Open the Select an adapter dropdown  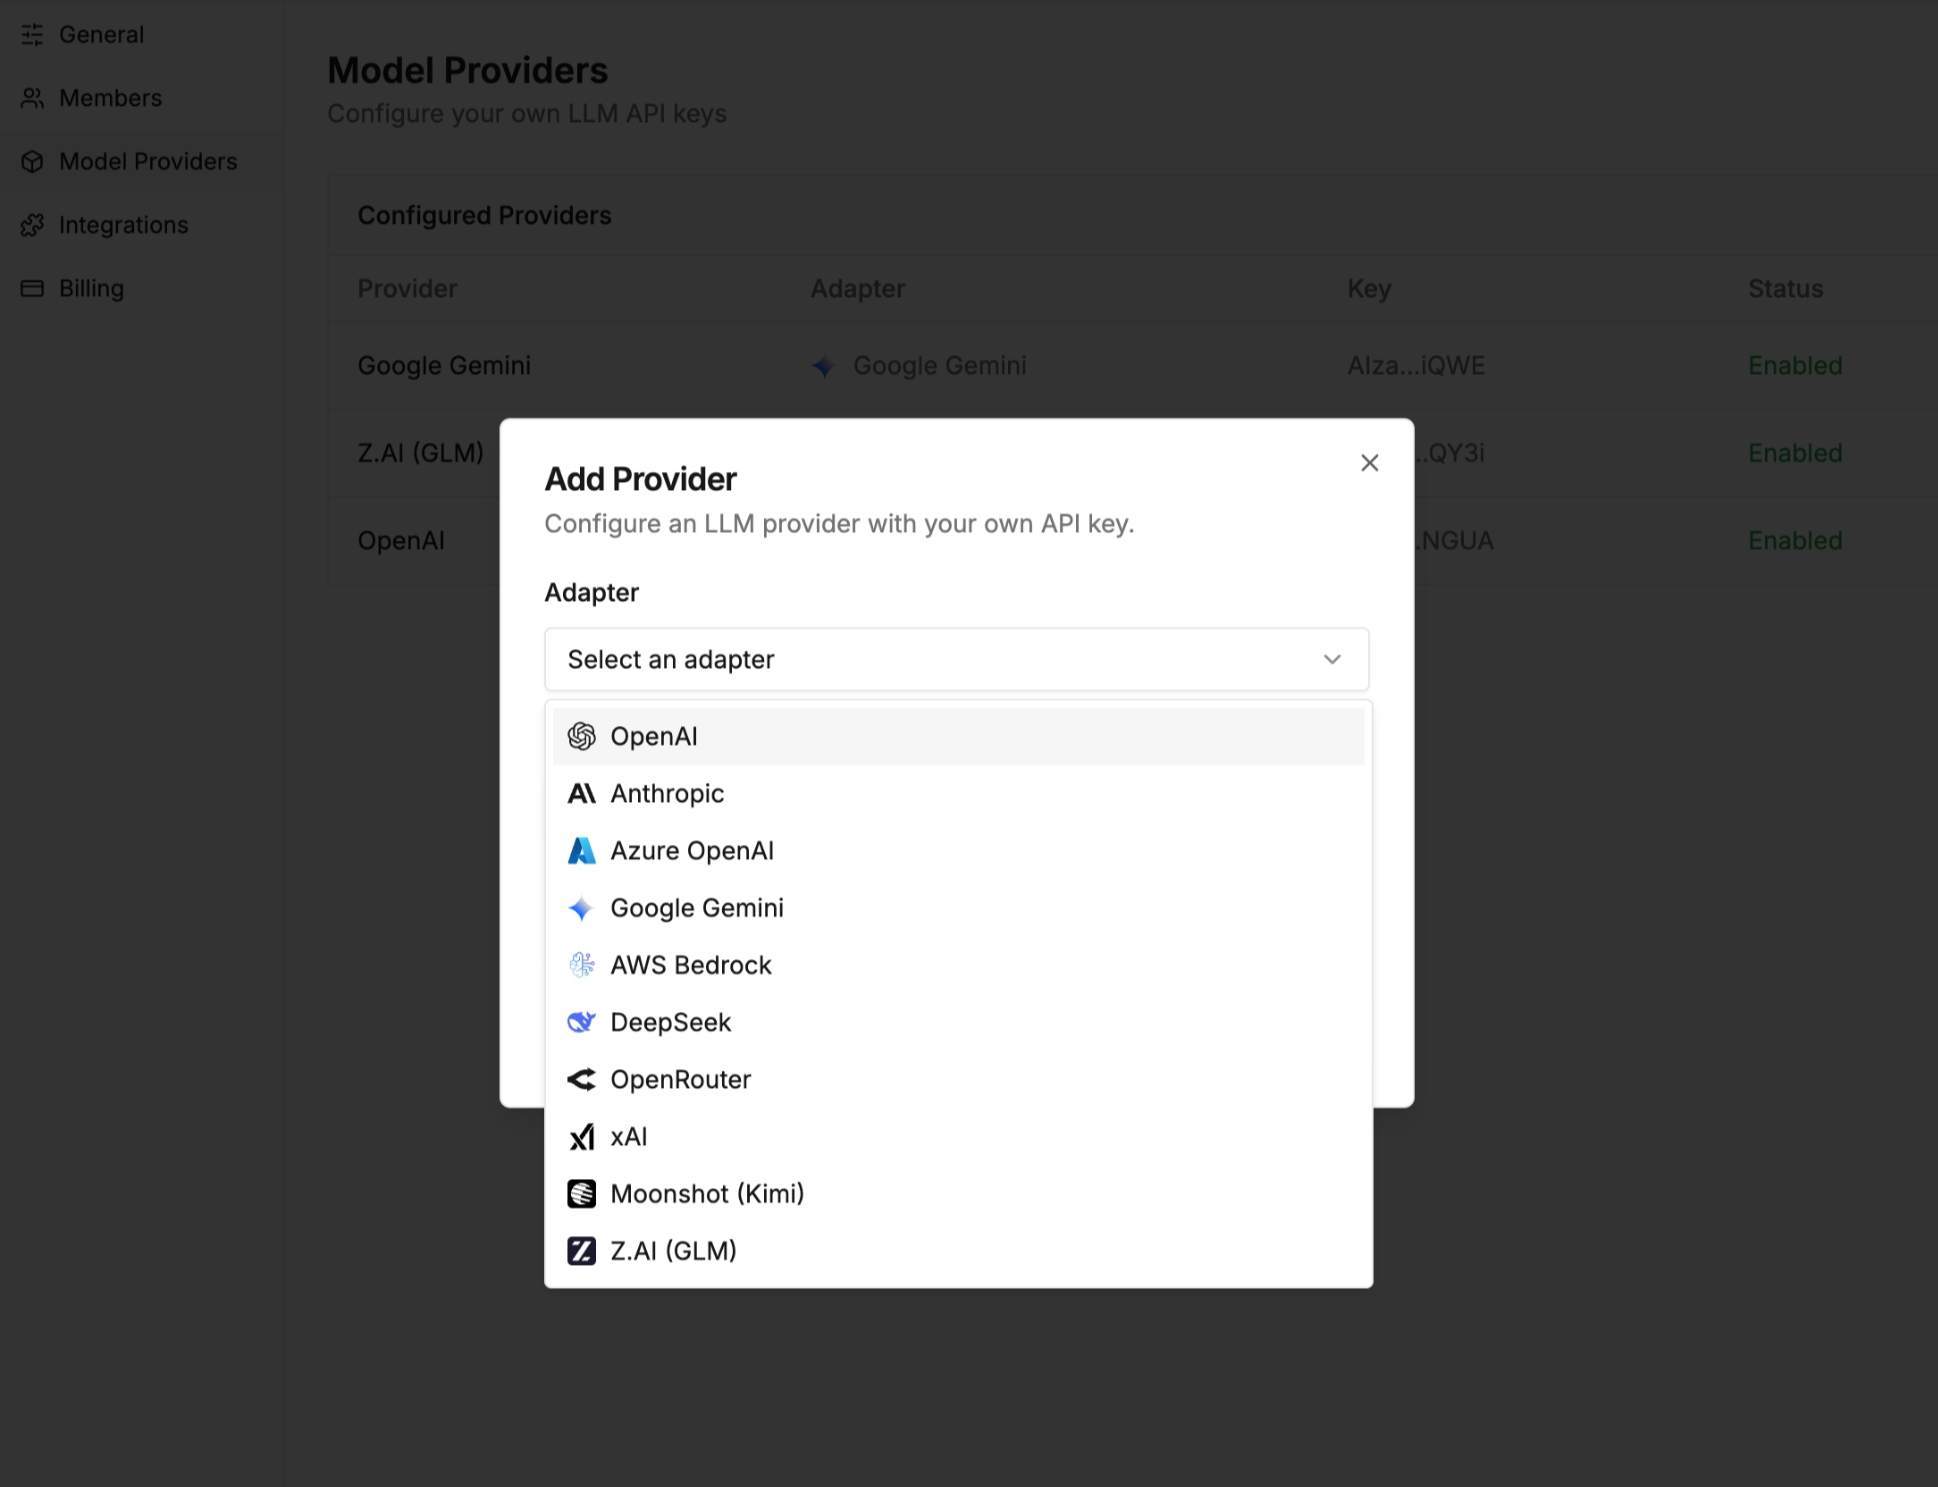(956, 659)
